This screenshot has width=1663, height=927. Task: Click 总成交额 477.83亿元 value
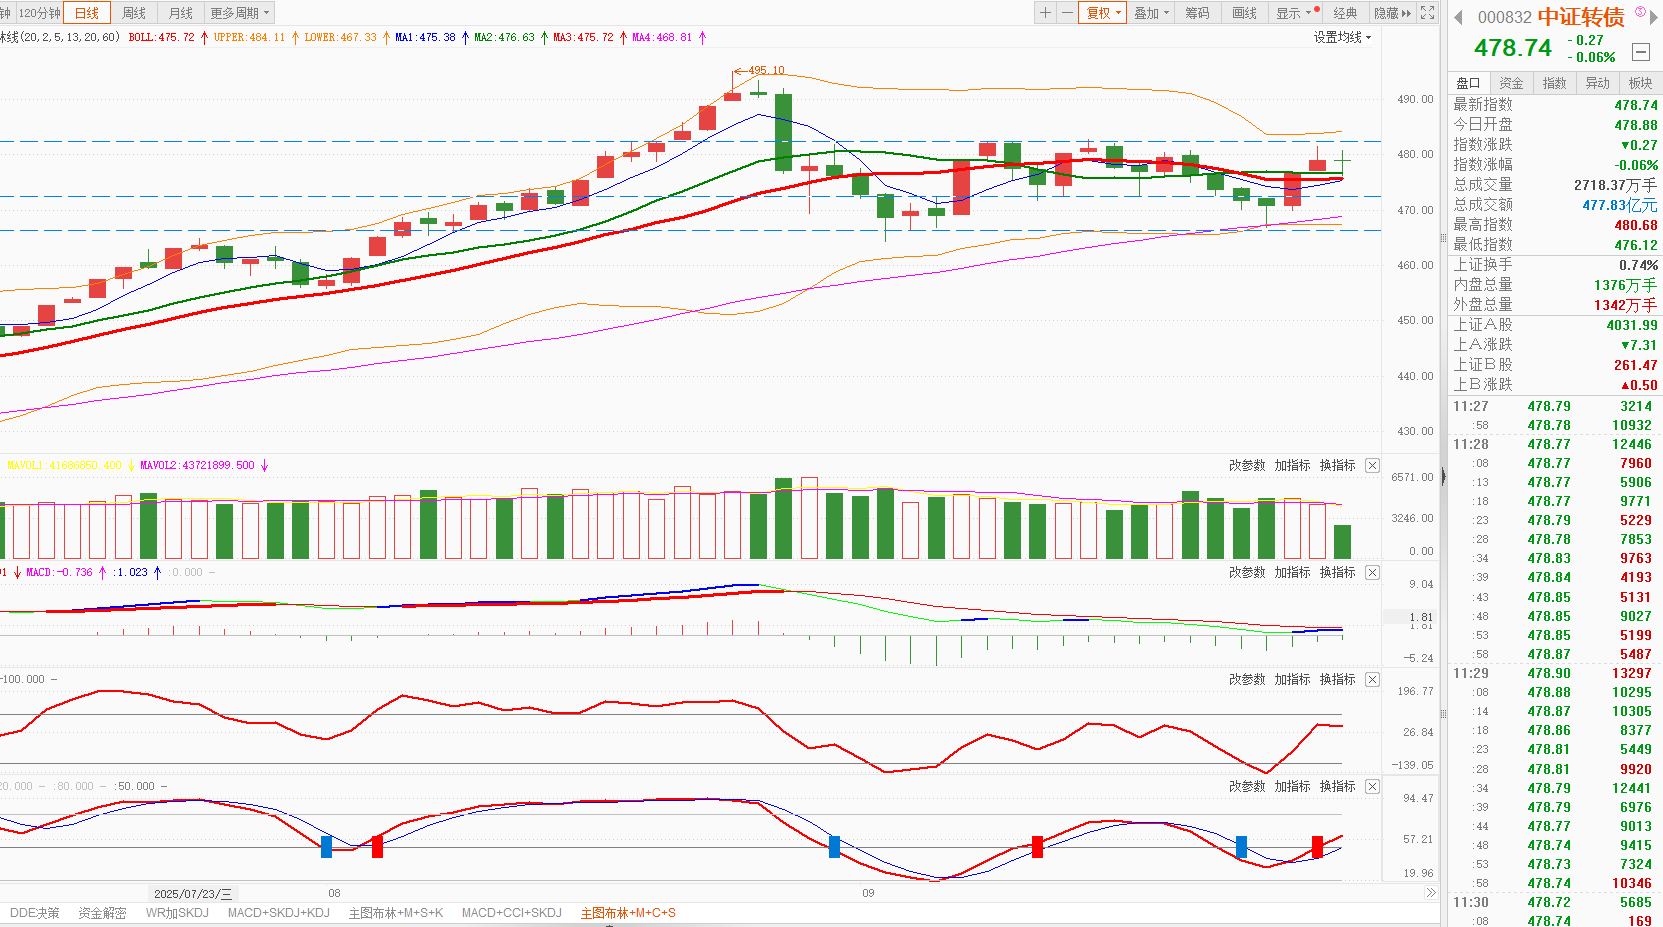tap(1619, 205)
